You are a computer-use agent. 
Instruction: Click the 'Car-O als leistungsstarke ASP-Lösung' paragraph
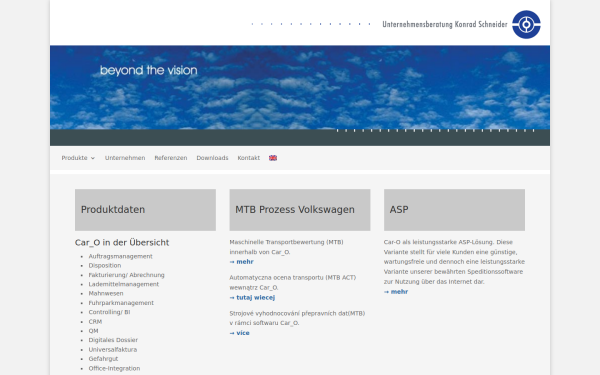pos(454,262)
